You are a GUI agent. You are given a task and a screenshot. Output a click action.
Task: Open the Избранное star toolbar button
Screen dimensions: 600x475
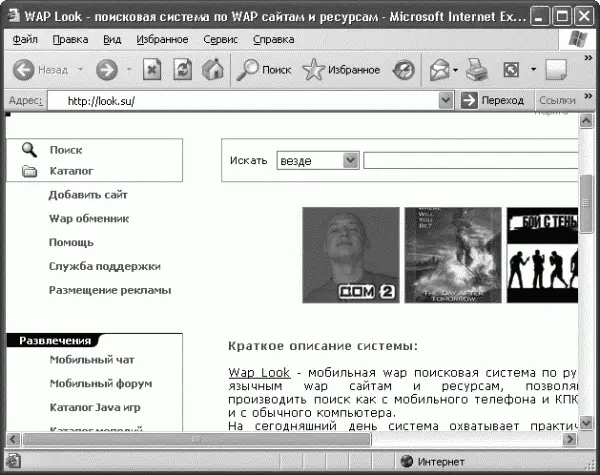coord(341,70)
